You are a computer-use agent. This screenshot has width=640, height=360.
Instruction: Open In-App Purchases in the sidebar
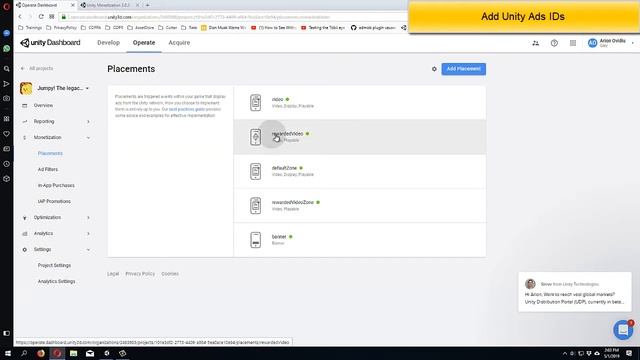point(56,185)
